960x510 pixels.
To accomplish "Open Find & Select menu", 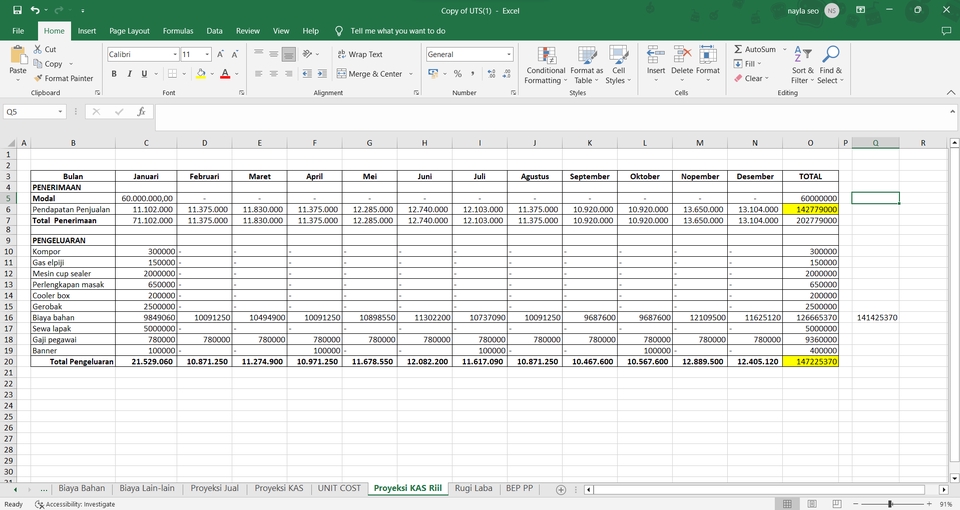I will click(x=830, y=65).
